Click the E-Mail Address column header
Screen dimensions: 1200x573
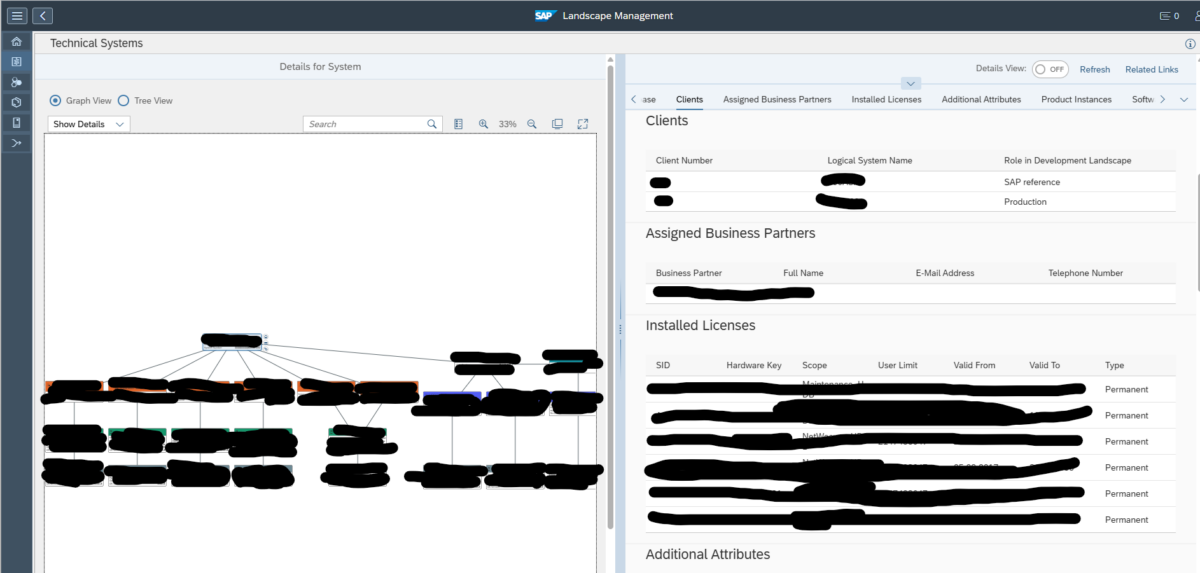click(944, 273)
